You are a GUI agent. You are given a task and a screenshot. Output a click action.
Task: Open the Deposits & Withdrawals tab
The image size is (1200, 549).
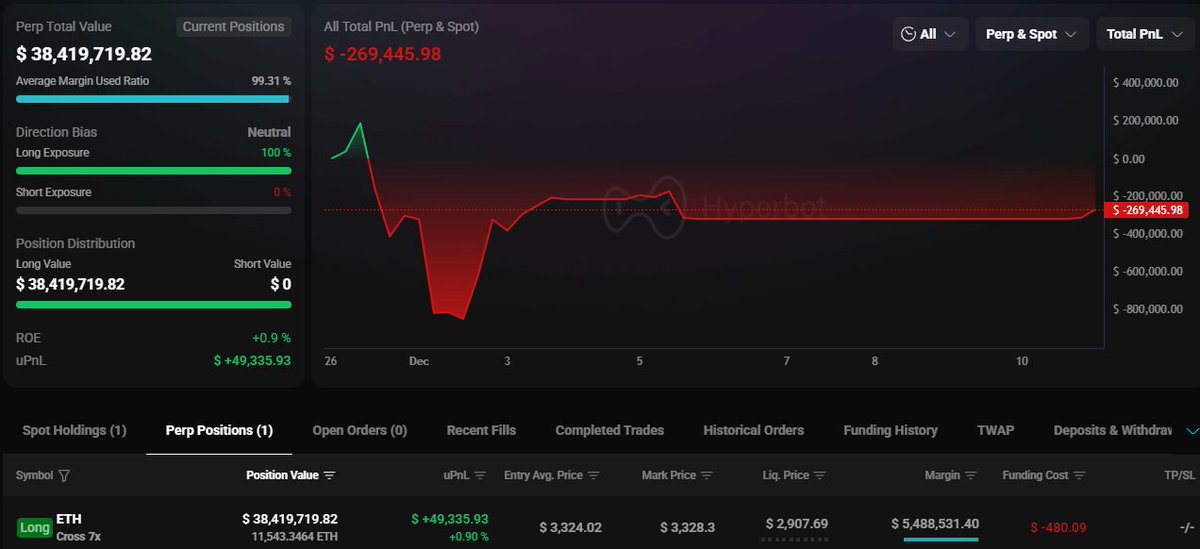tap(1112, 430)
